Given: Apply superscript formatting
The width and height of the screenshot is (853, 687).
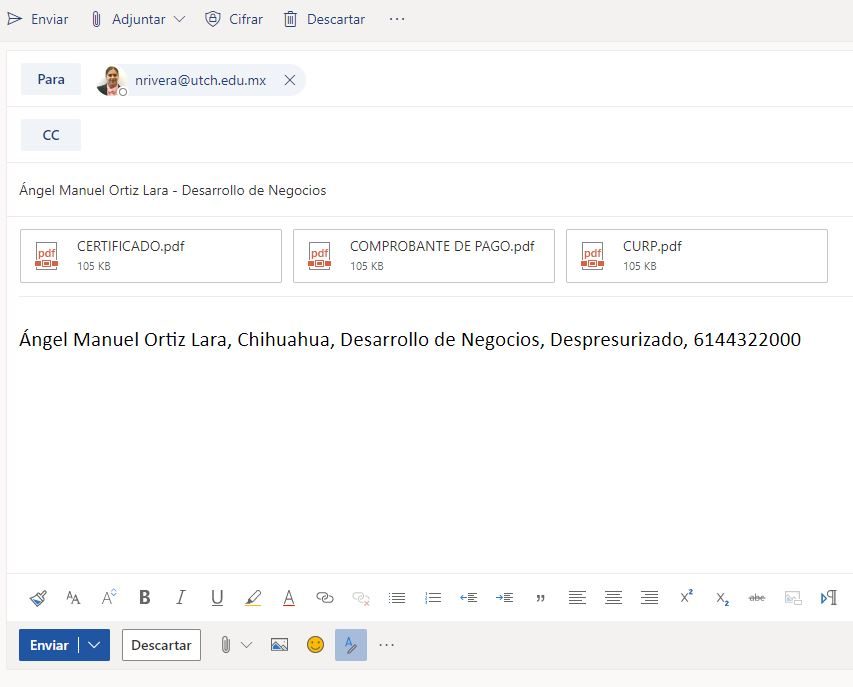Looking at the screenshot, I should tap(686, 597).
